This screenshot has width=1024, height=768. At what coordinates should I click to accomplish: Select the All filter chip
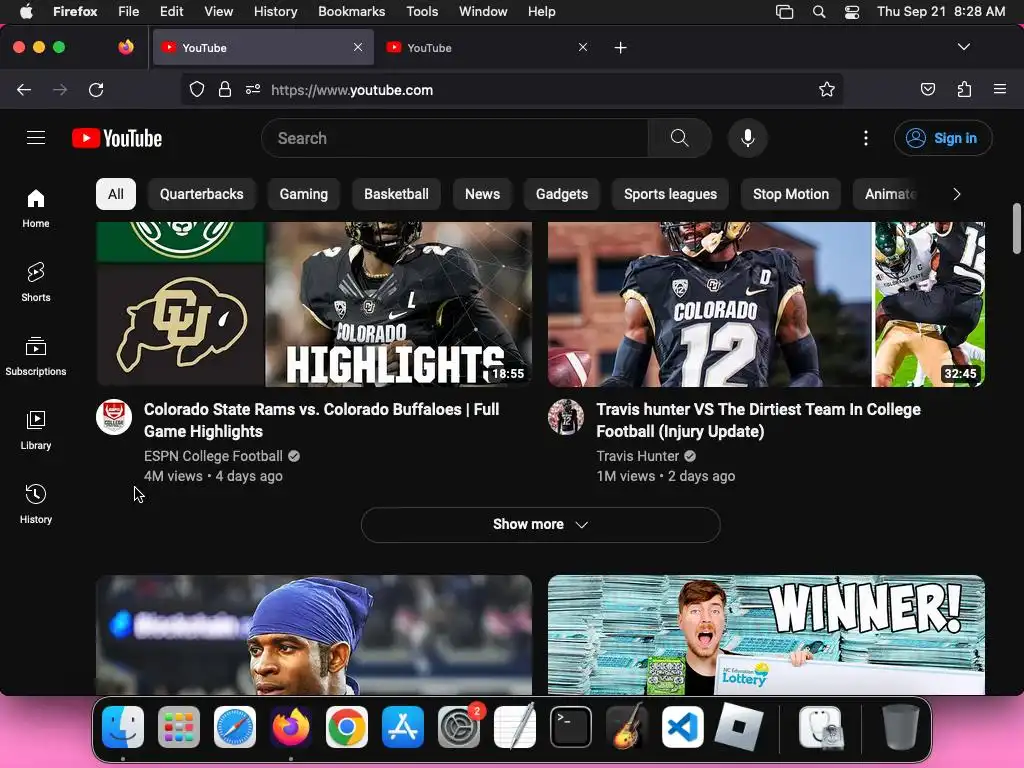pyautogui.click(x=116, y=194)
